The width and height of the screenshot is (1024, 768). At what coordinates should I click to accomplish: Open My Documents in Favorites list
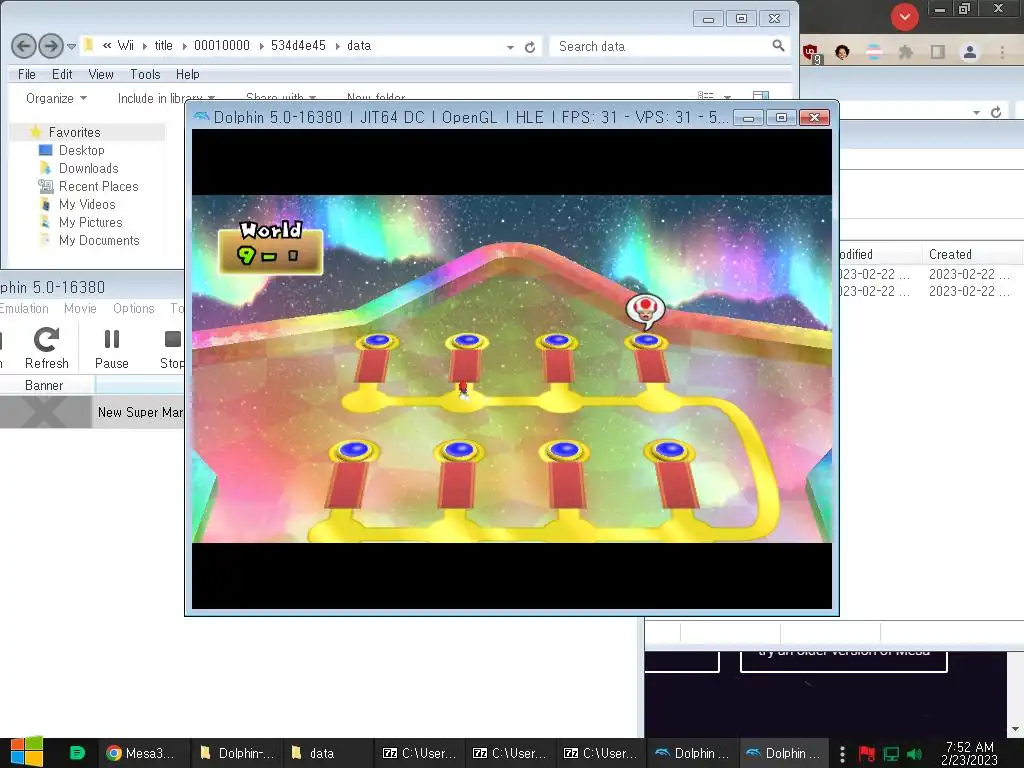(x=99, y=240)
